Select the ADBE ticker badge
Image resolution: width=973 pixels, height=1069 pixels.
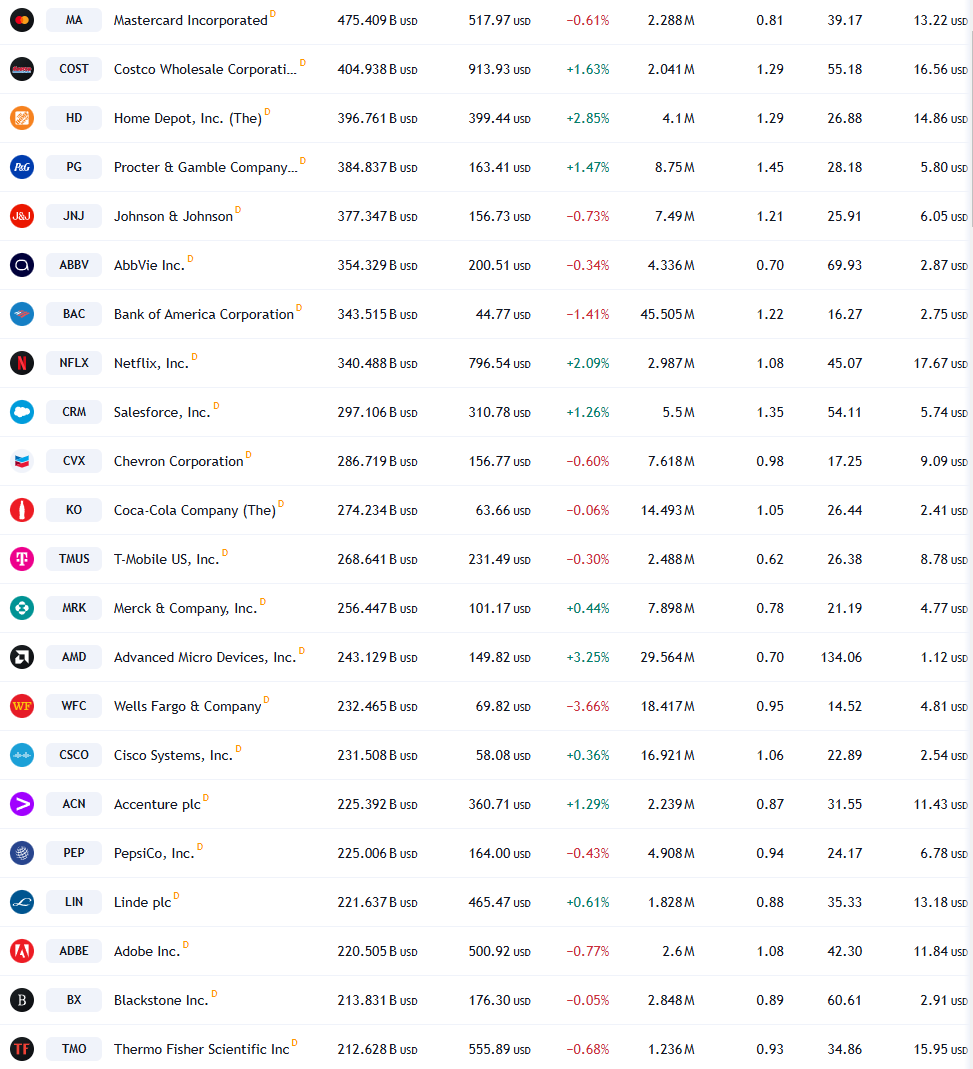click(x=74, y=951)
